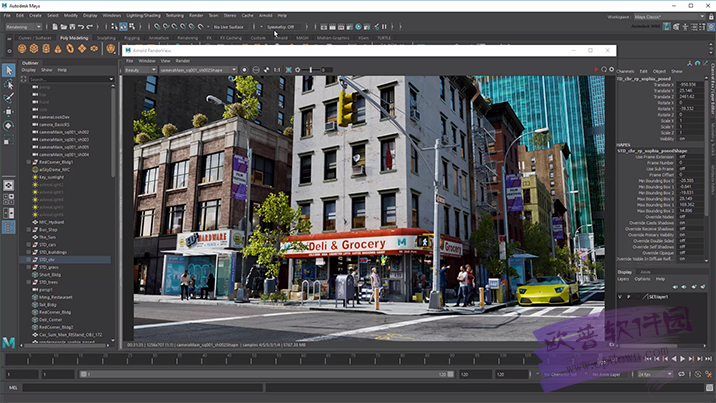Click Object in Channel Box header

pyautogui.click(x=659, y=71)
